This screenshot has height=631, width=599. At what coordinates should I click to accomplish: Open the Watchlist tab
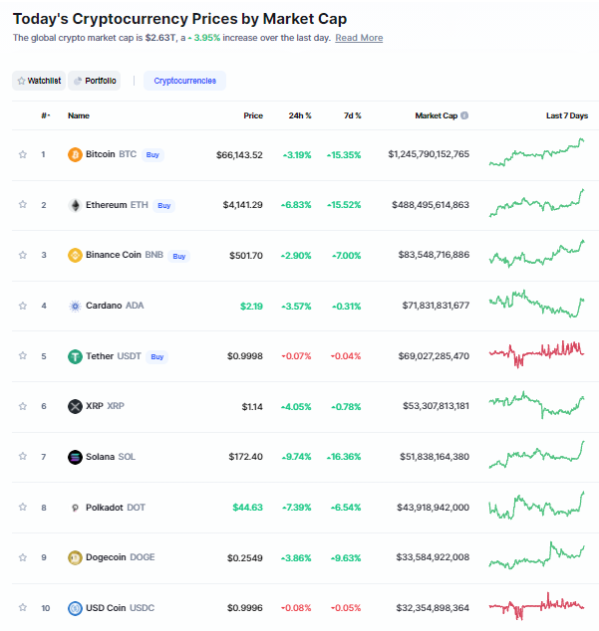click(x=39, y=81)
